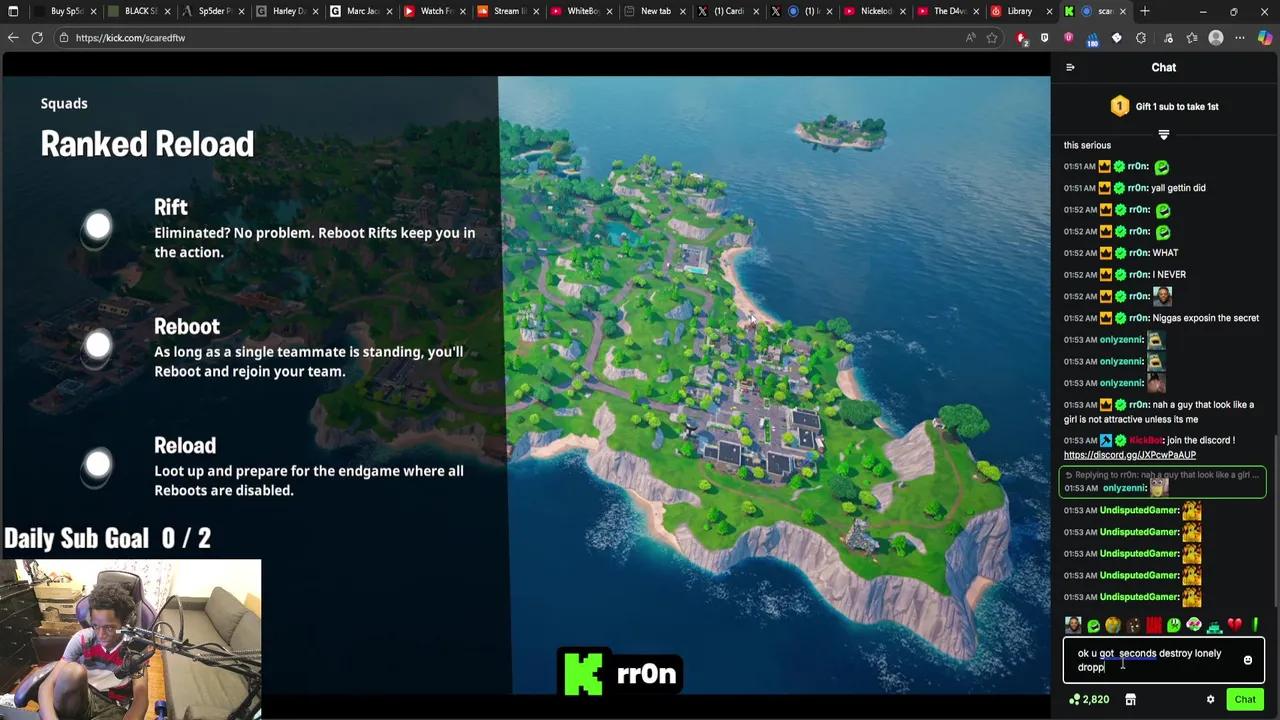
Task: Insert the teal cake quick emote
Action: tap(1214, 625)
